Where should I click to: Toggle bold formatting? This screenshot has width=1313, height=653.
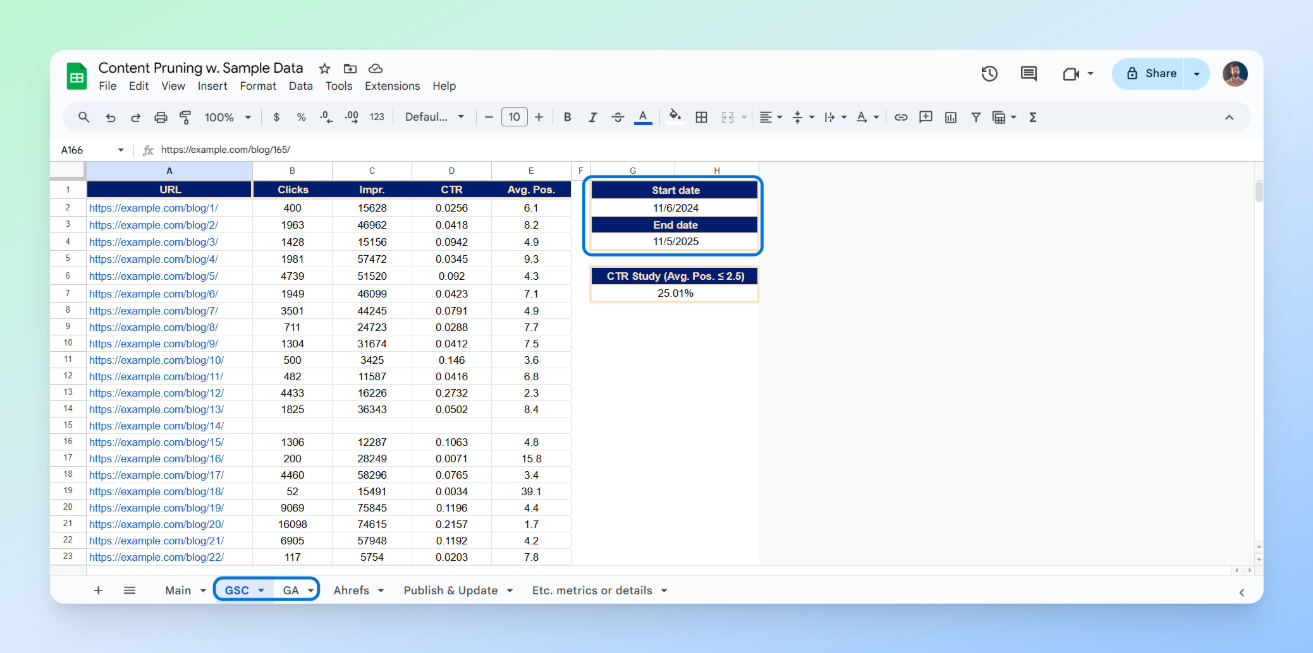(567, 117)
